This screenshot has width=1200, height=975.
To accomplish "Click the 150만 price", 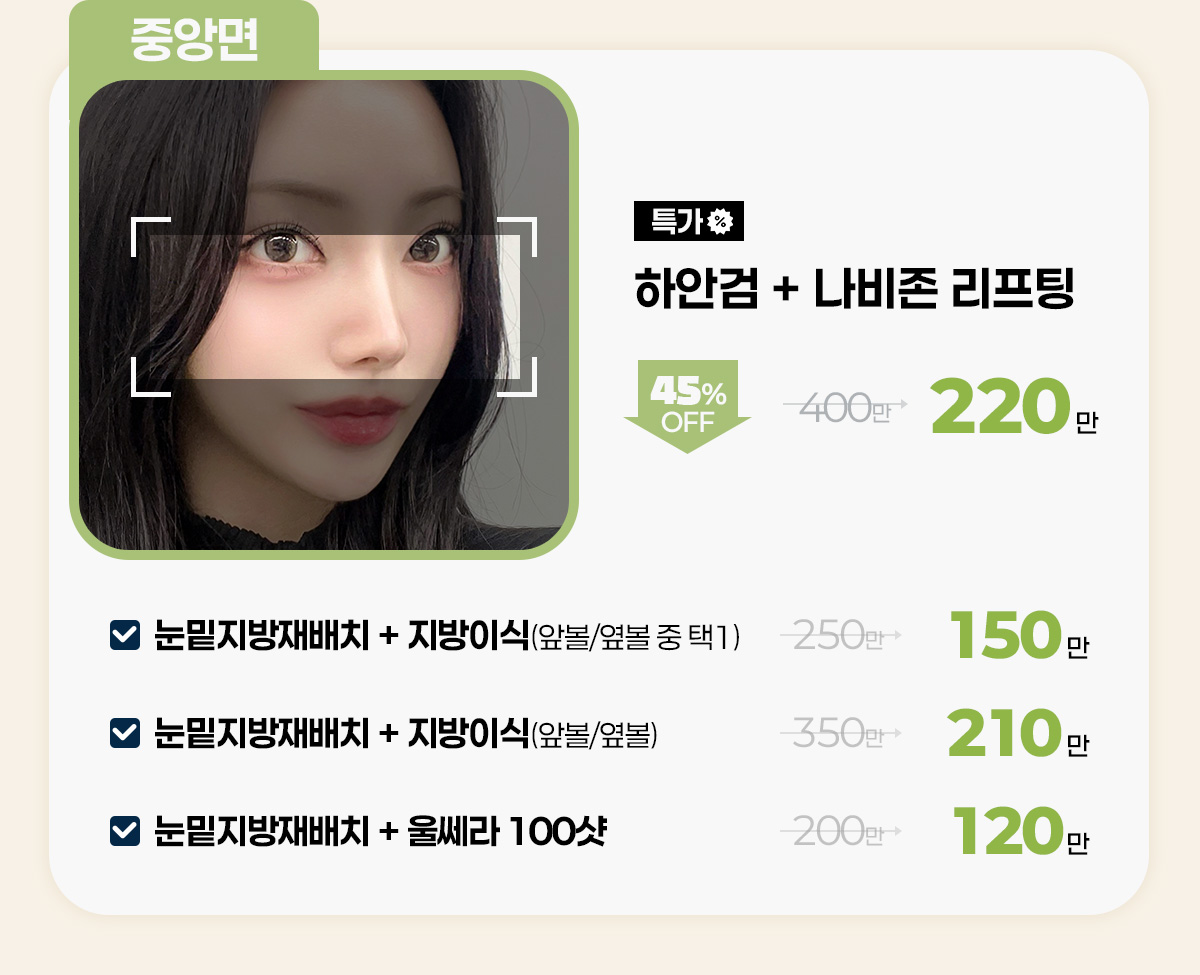I will click(1017, 636).
